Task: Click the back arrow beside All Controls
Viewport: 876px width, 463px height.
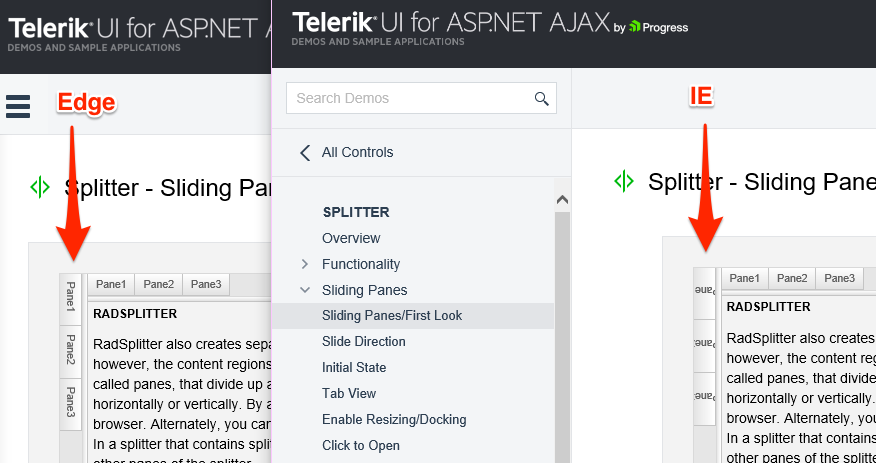Action: click(x=305, y=153)
